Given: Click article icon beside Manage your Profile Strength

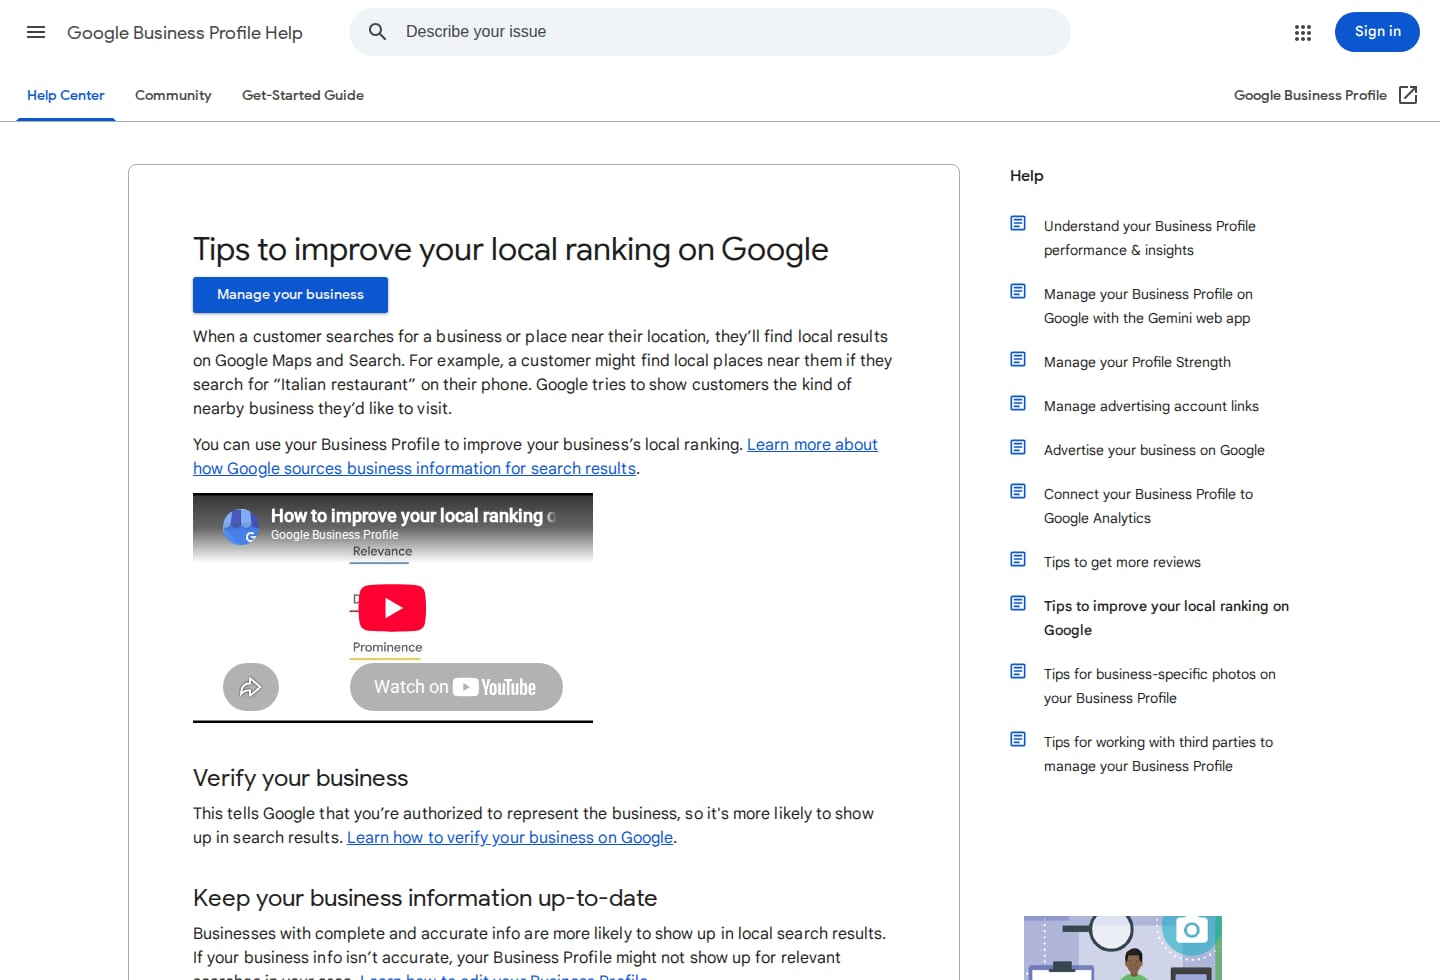Looking at the screenshot, I should (x=1018, y=359).
